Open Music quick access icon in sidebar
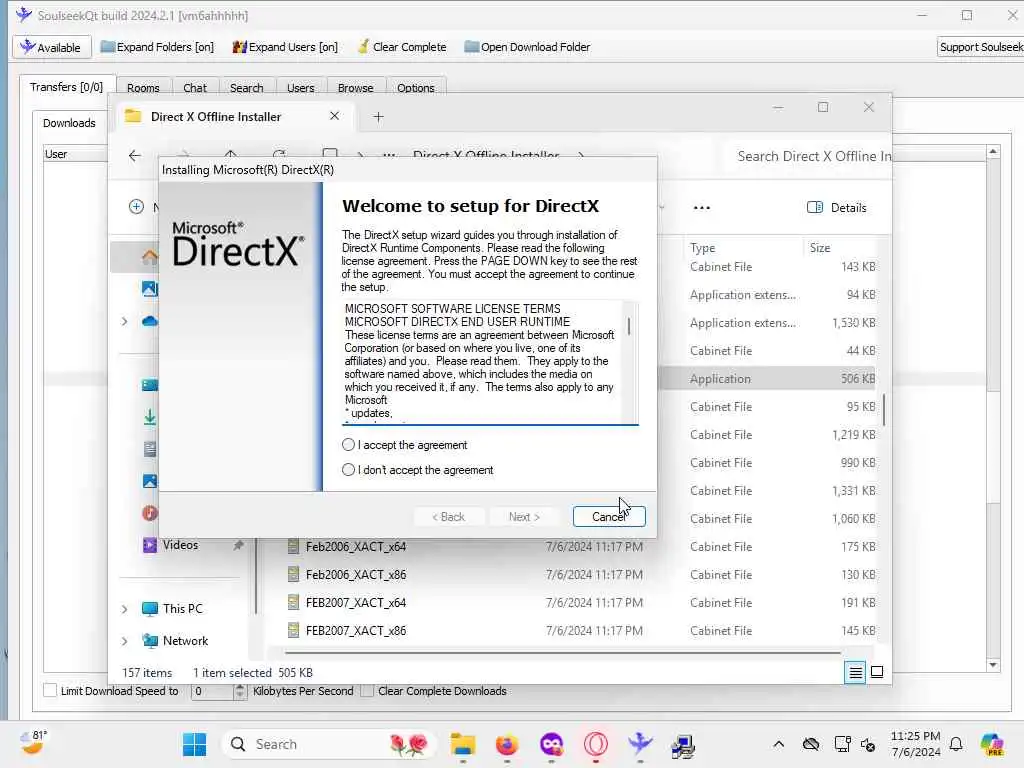 tap(150, 513)
